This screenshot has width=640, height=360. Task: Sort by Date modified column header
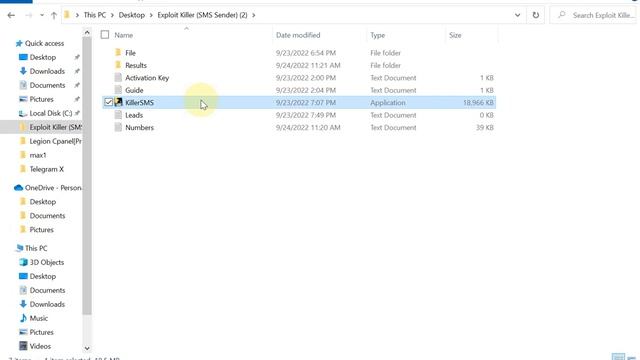298,35
